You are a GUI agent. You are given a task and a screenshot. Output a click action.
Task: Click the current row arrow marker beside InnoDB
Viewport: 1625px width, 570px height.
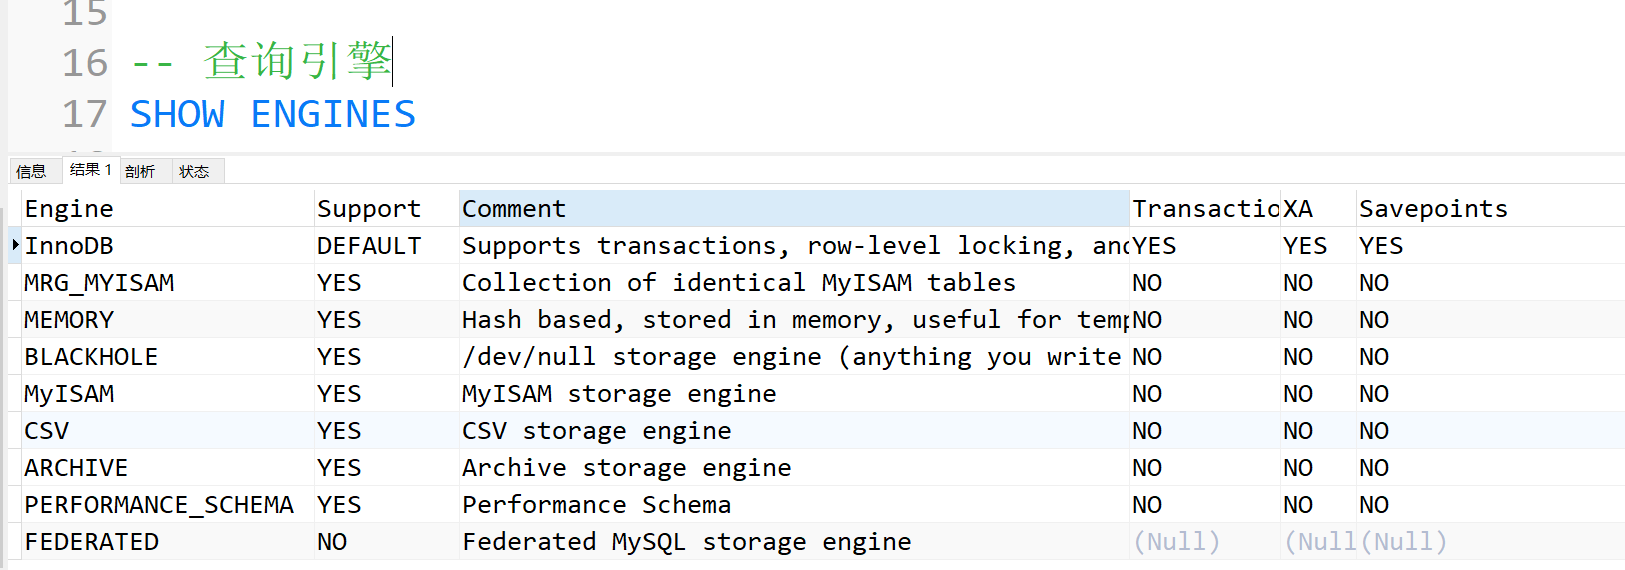[x=15, y=245]
